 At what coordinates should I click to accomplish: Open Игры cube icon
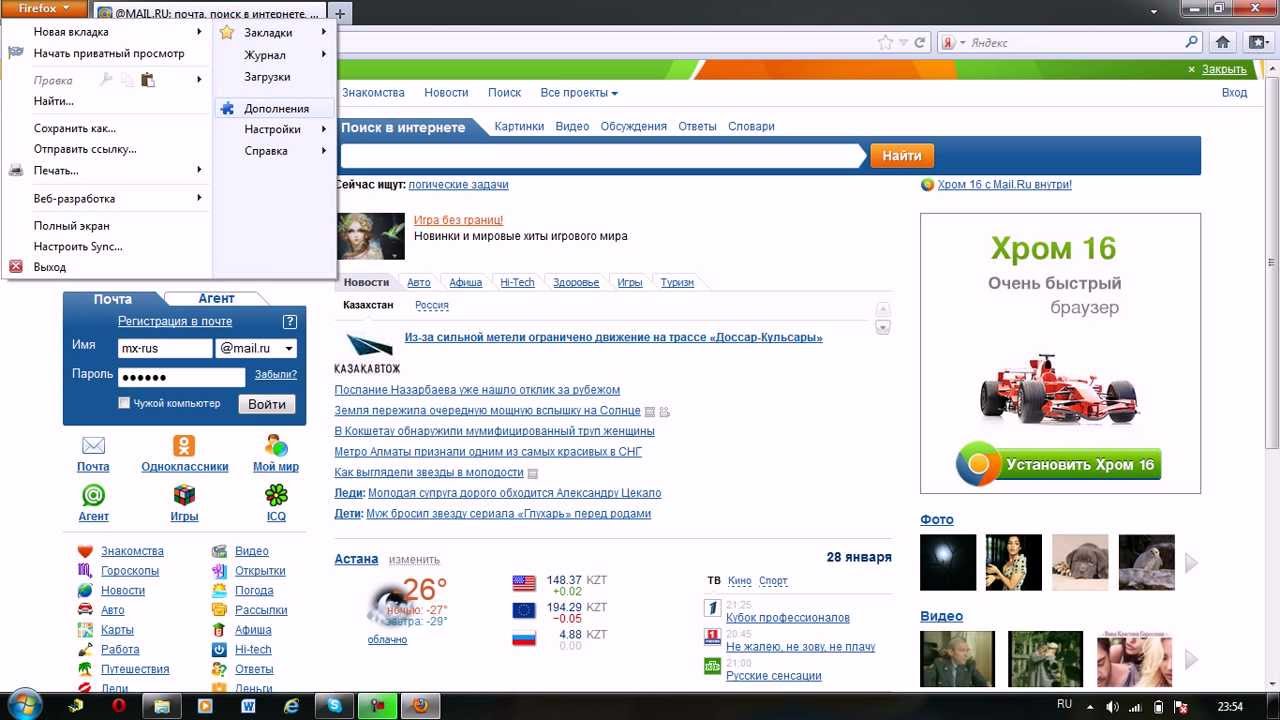pyautogui.click(x=184, y=495)
